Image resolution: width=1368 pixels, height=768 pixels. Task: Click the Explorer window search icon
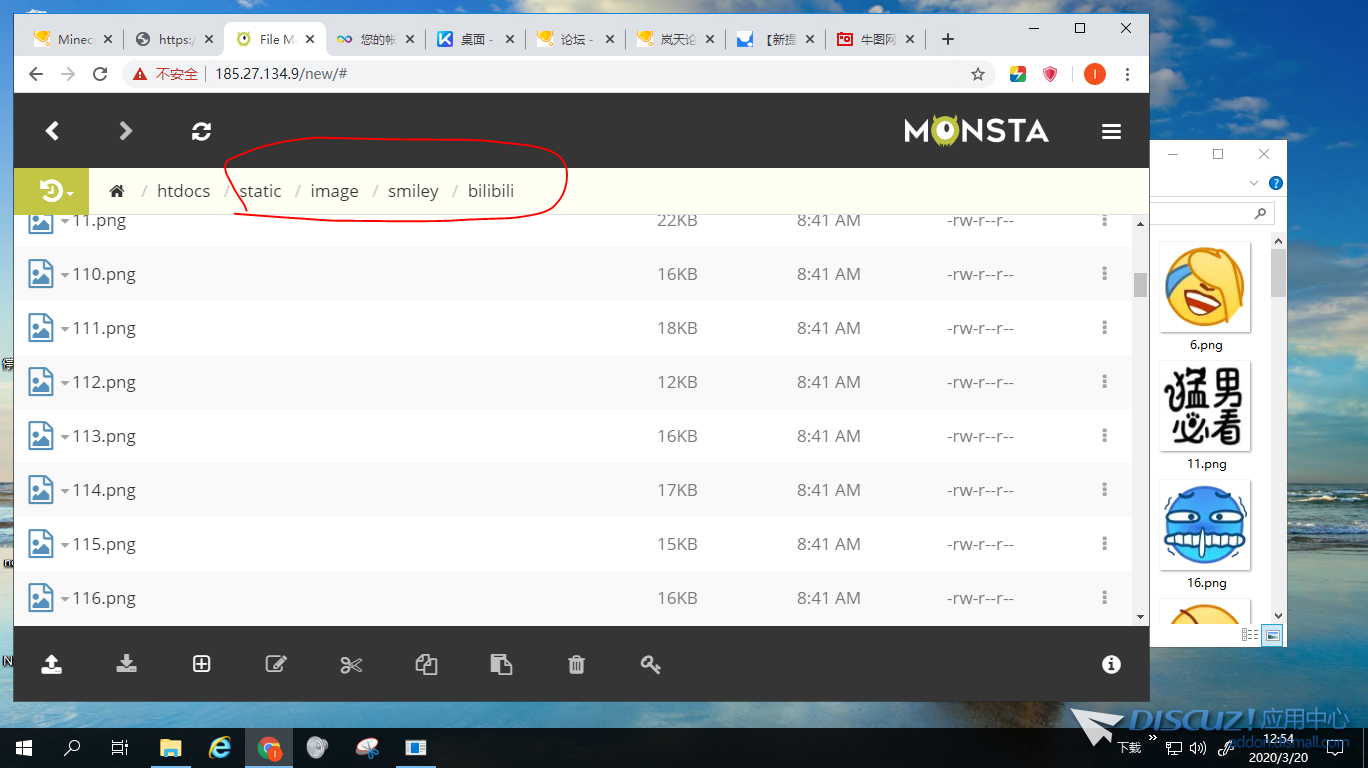point(1260,213)
